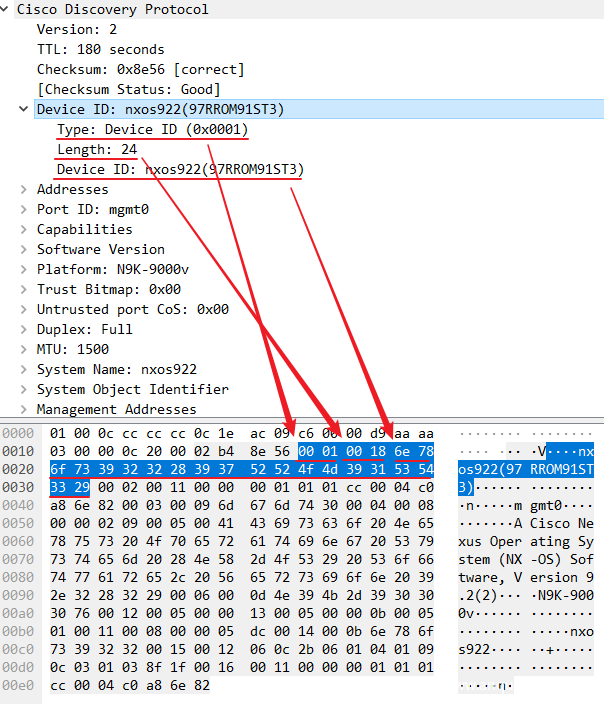The height and width of the screenshot is (704, 604).
Task: Click hex offset 00c0 in bytes pane
Action: tap(18, 649)
